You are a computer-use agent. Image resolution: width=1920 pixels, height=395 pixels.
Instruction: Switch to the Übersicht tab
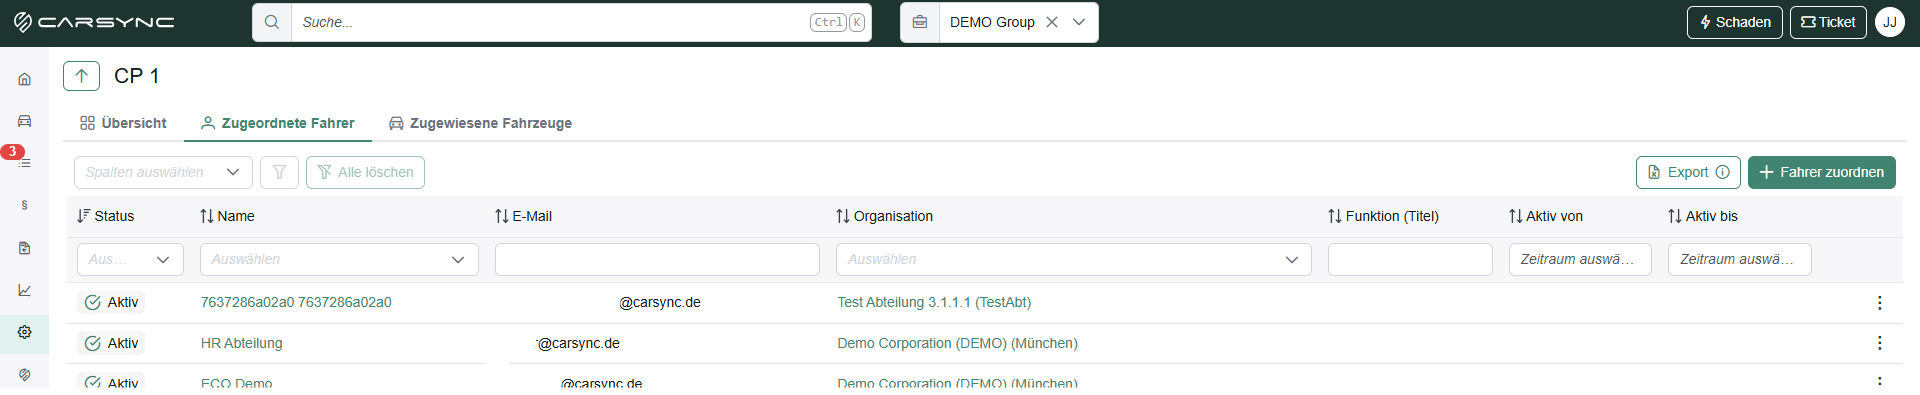(123, 123)
